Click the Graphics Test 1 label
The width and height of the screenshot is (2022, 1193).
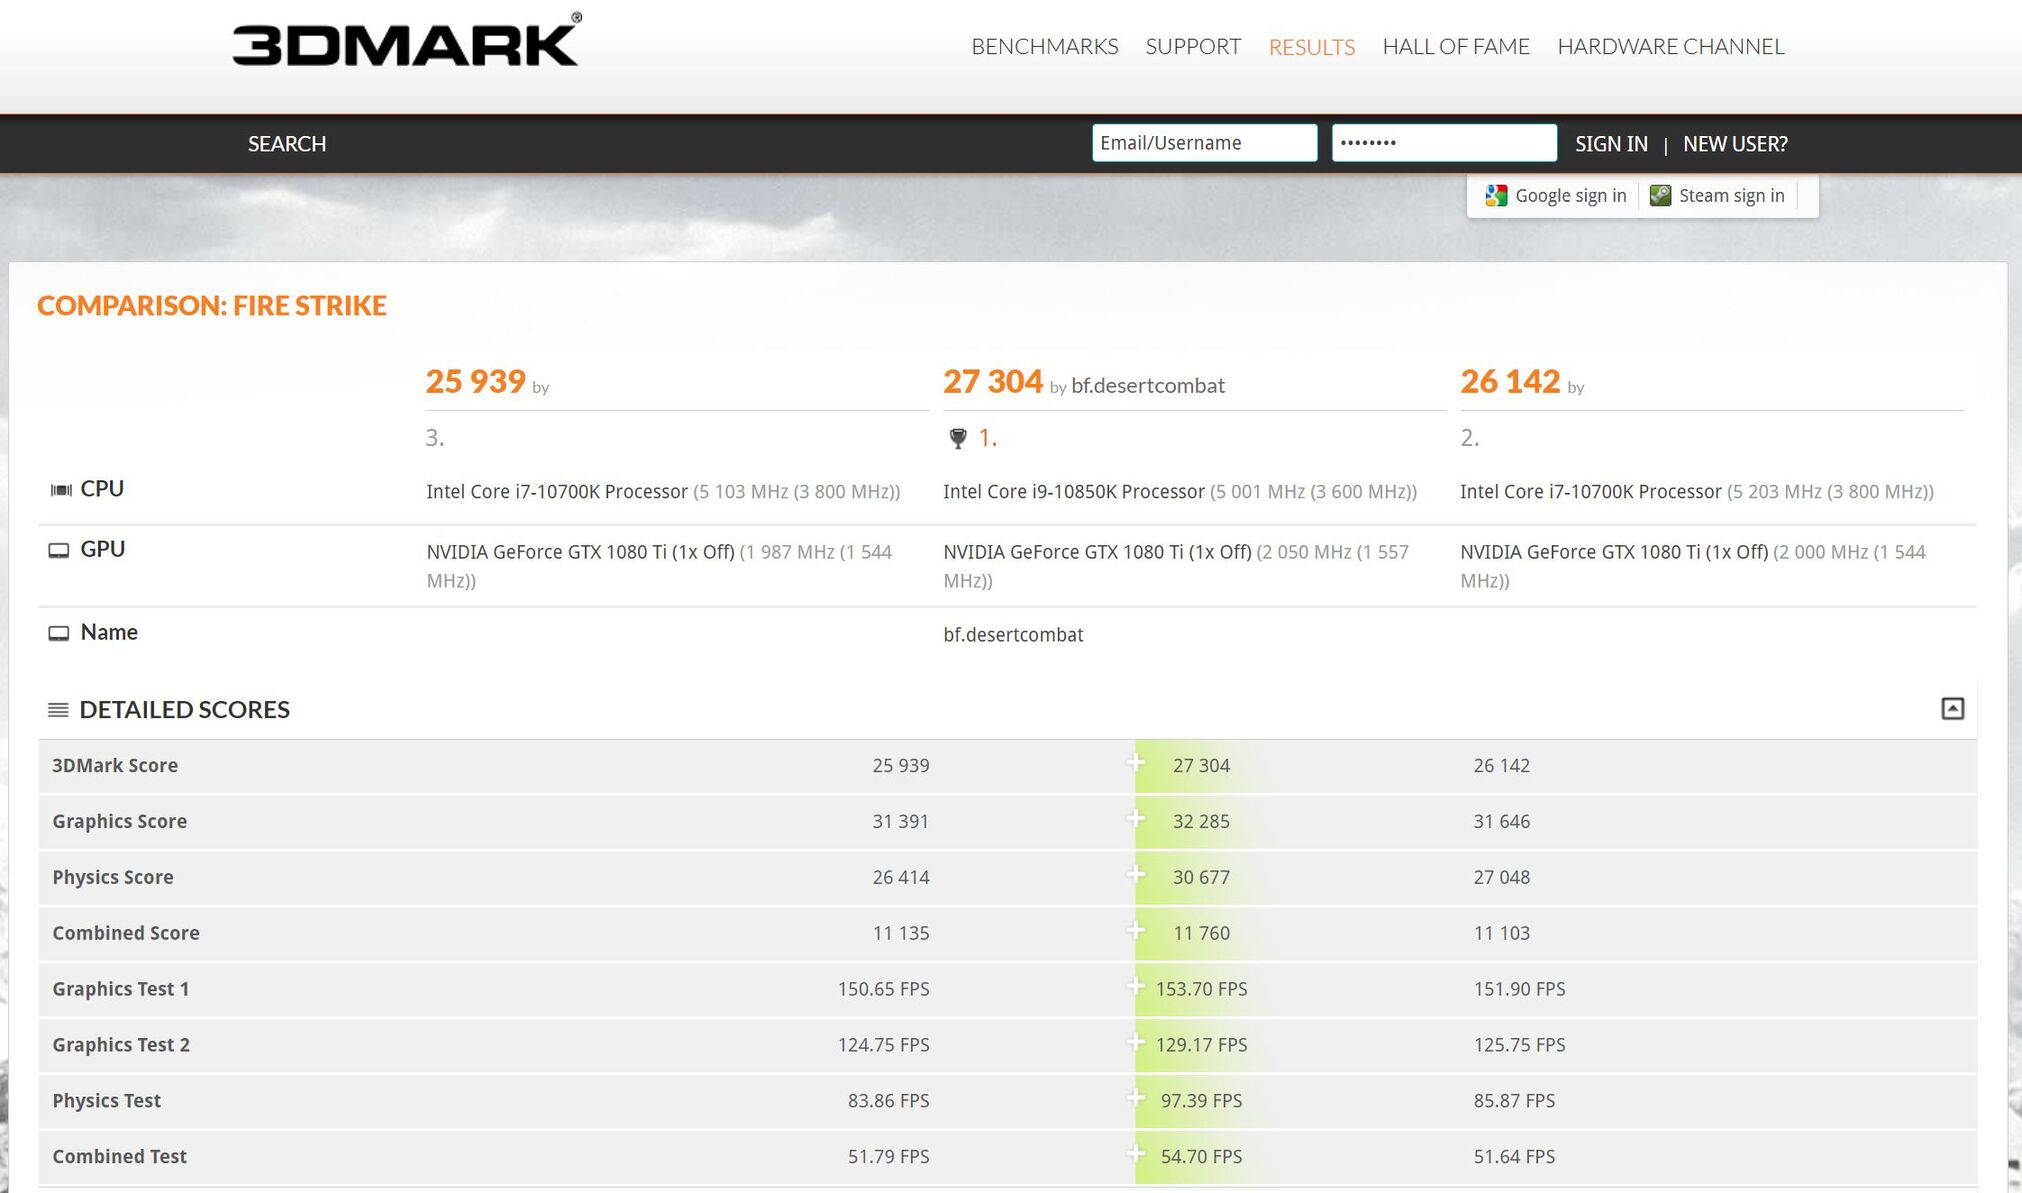[x=121, y=989]
